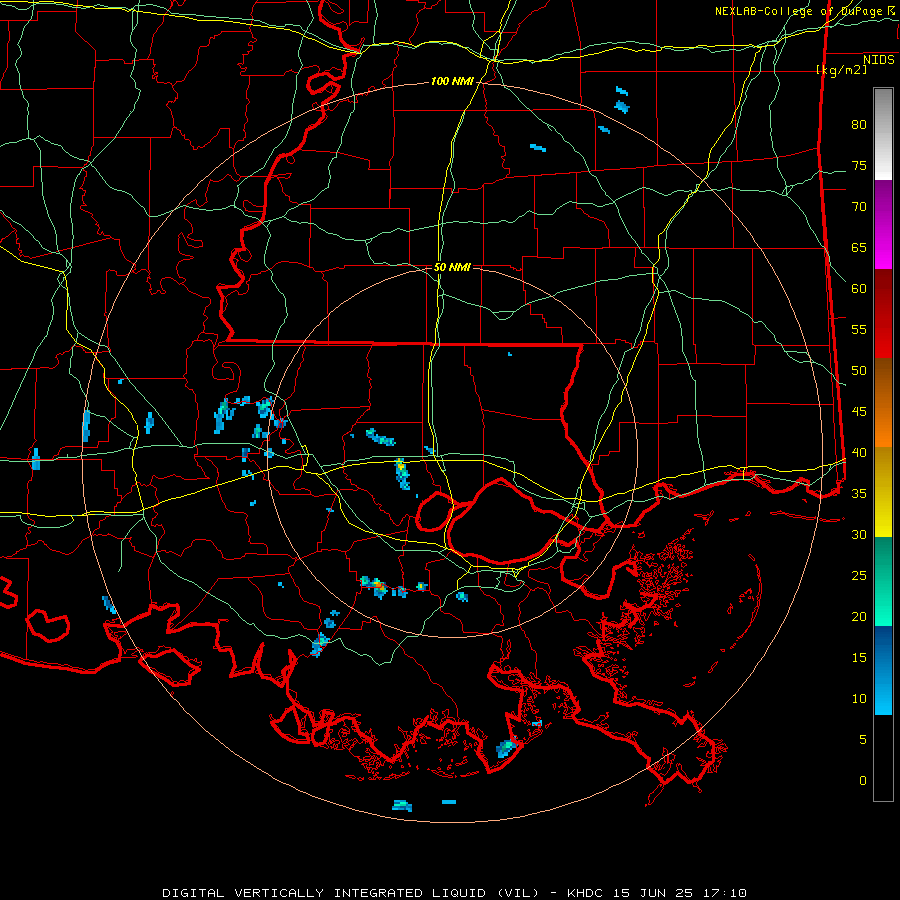Viewport: 900px width, 900px height.
Task: Select the black bottom segment of the color scale
Action: tap(883, 758)
